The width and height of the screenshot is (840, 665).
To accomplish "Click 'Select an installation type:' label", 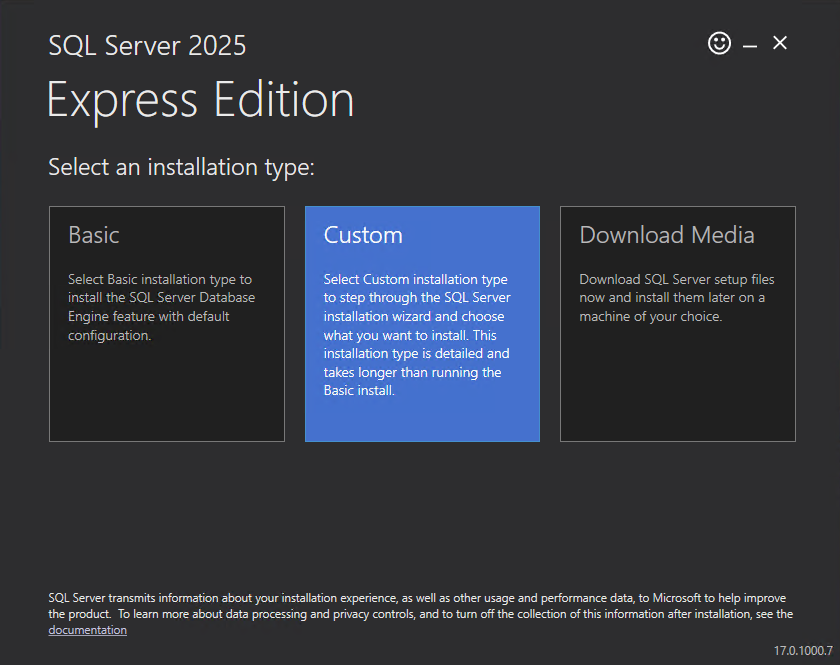I will pos(182,167).
